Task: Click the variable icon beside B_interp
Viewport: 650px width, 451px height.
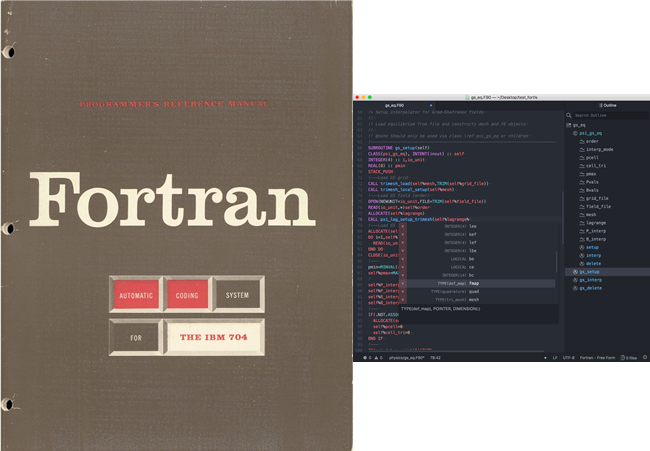Action: coord(582,239)
